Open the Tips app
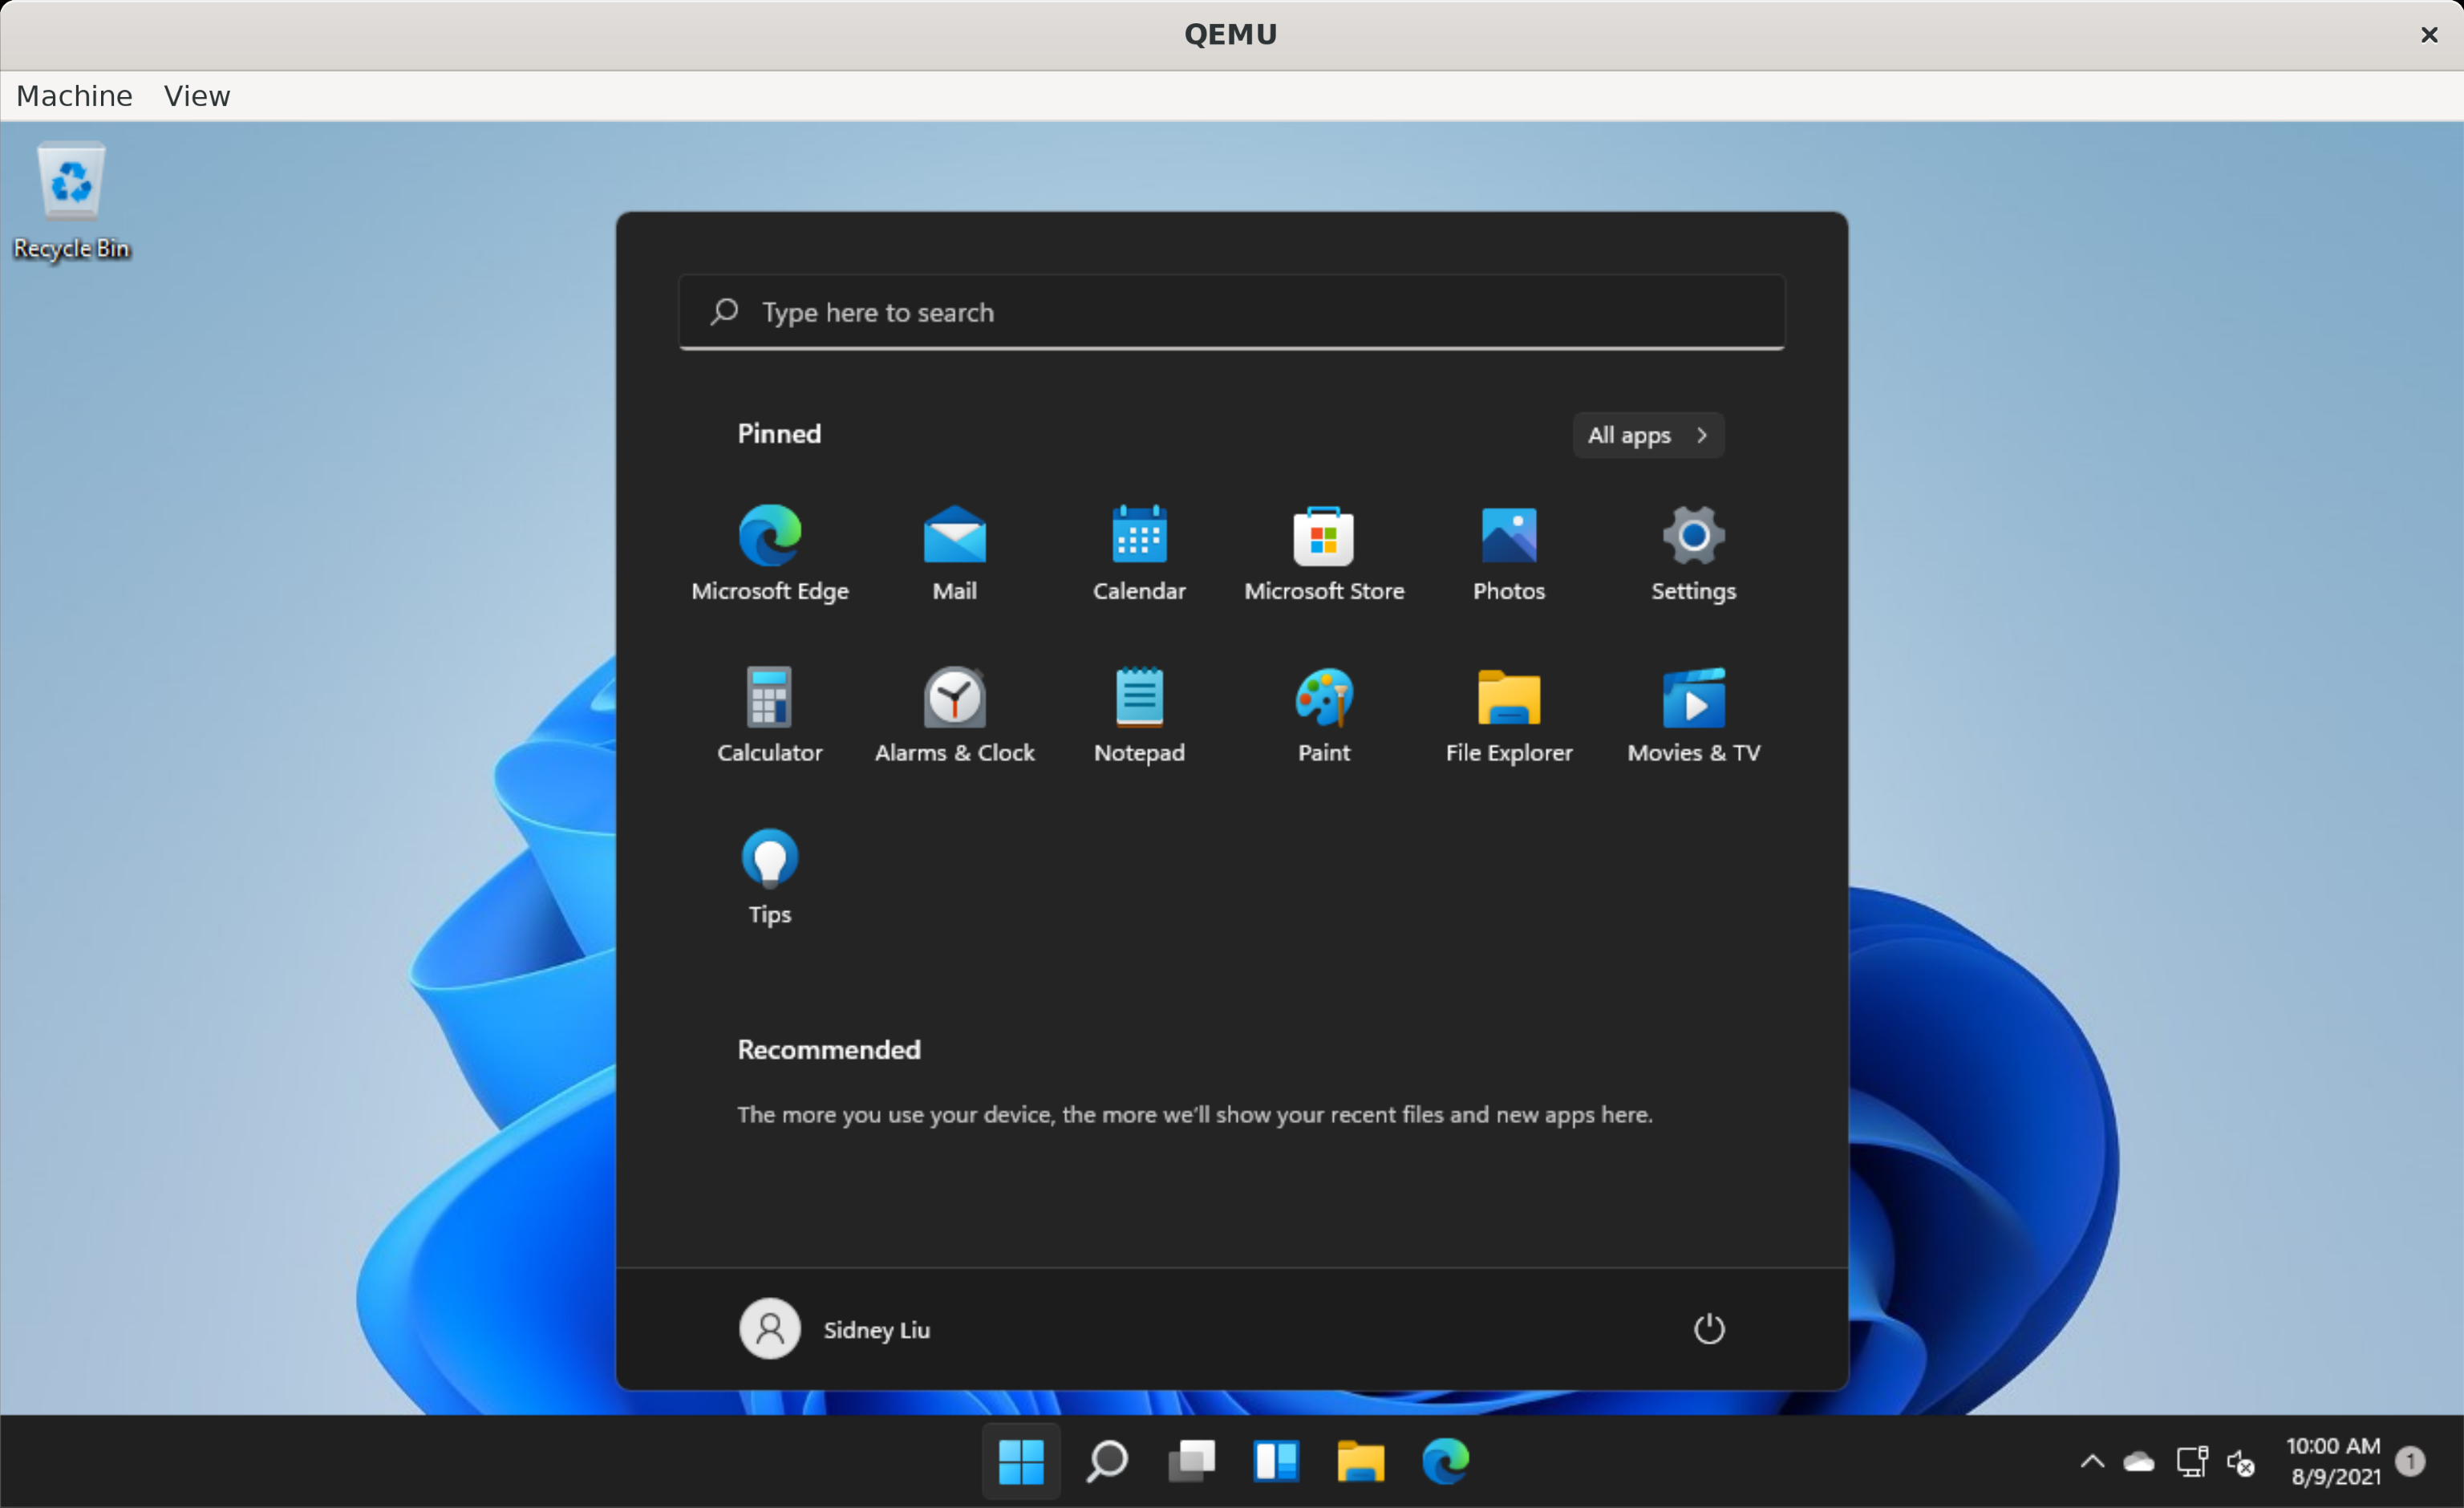 click(769, 875)
